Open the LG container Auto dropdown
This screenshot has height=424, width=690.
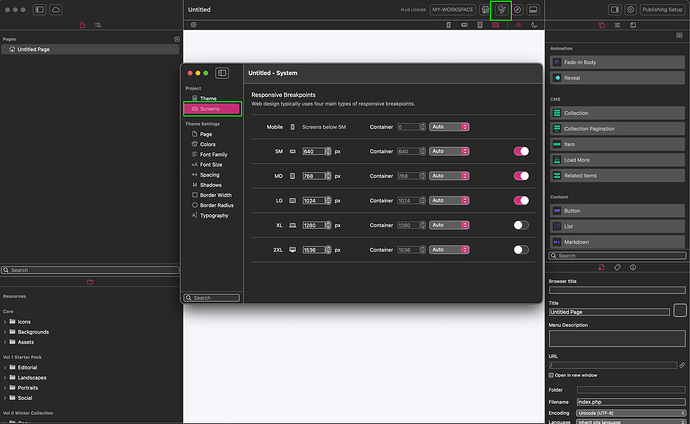[449, 201]
